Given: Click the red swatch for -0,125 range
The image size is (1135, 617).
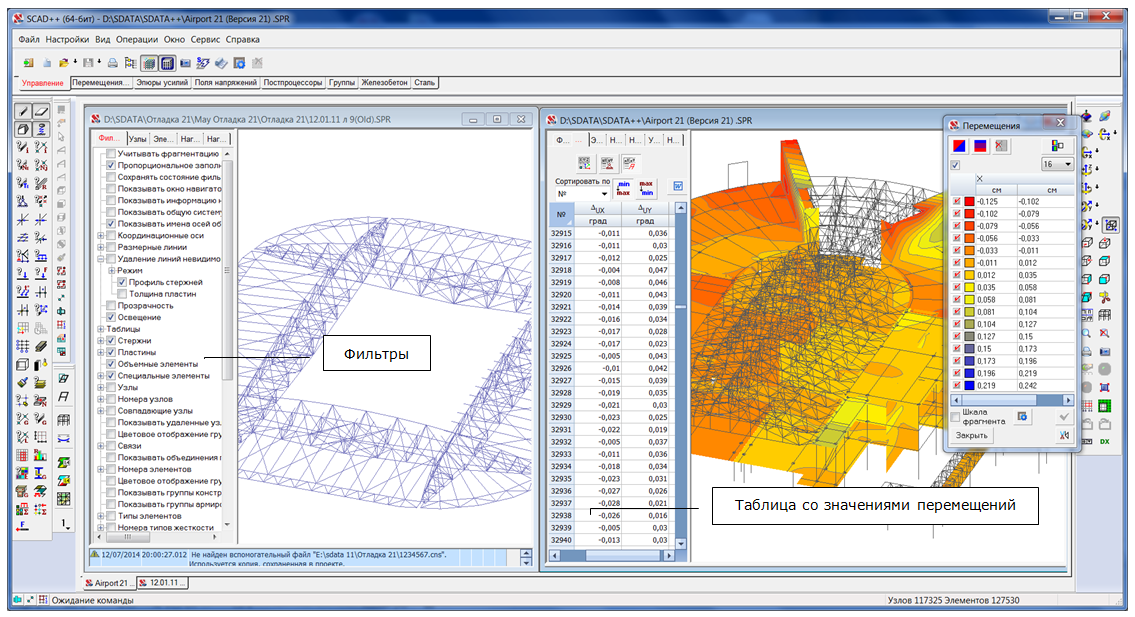Looking at the screenshot, I should [x=969, y=202].
